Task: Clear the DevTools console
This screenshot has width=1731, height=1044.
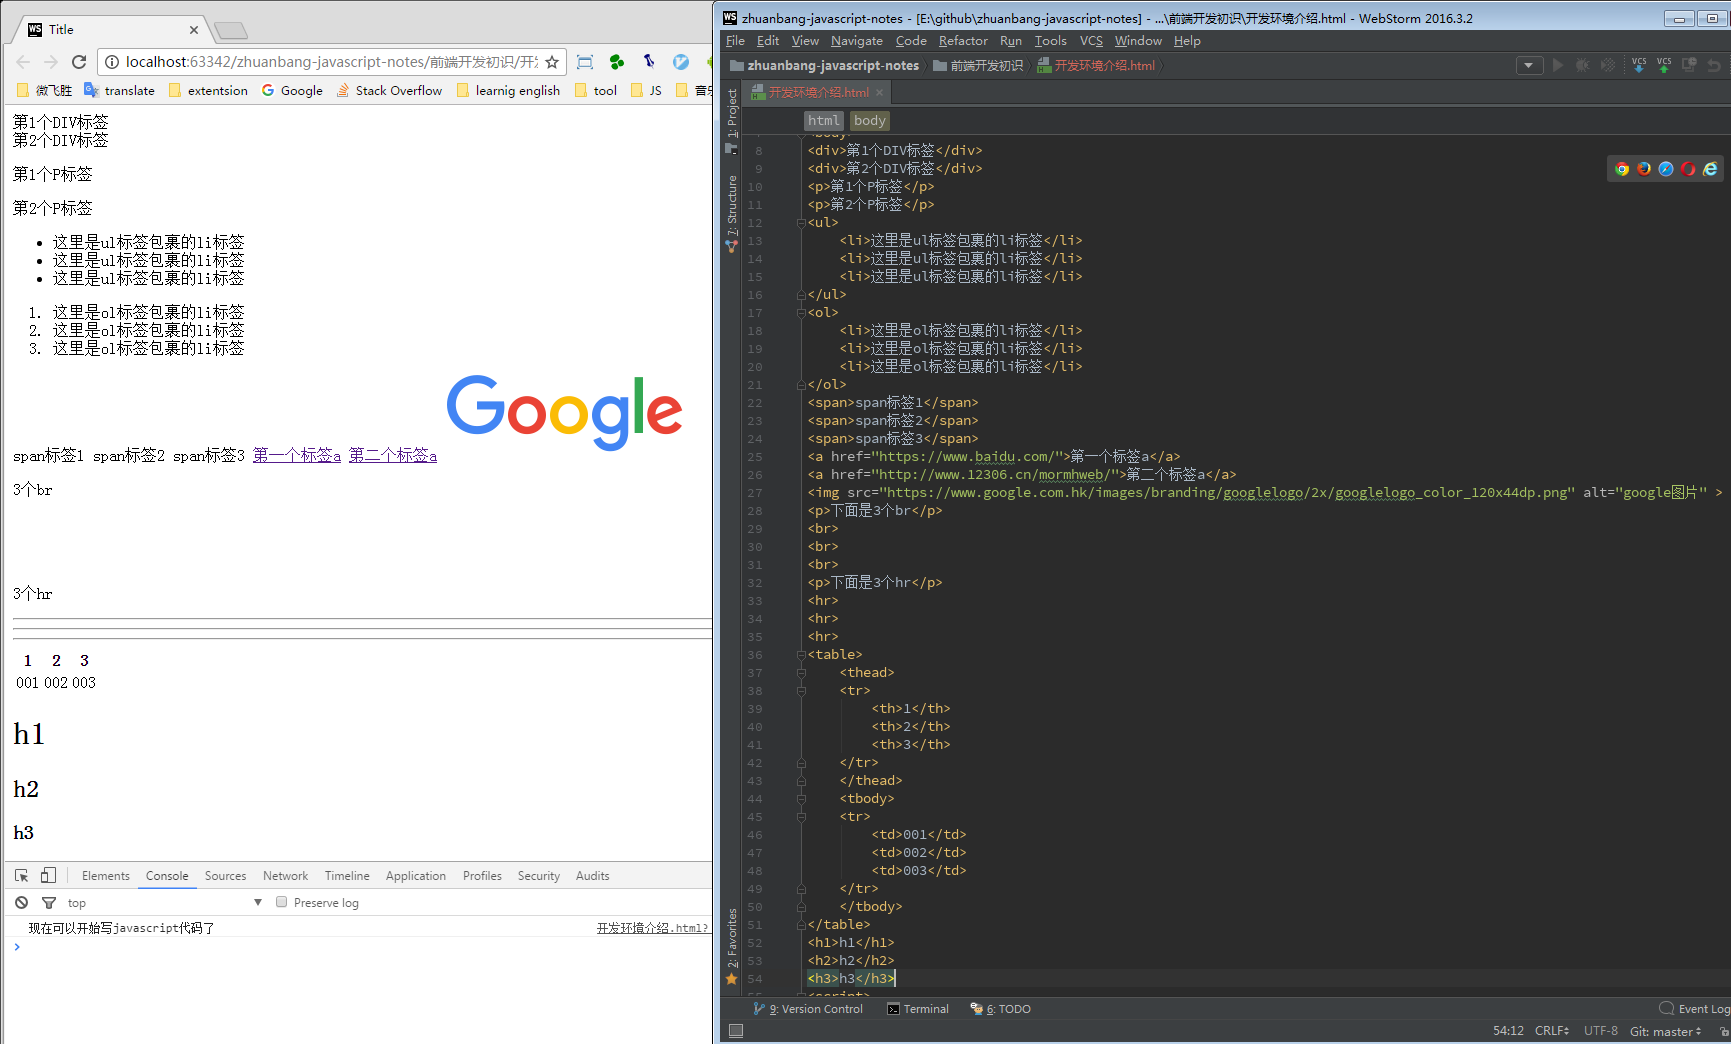Action: click(x=21, y=903)
